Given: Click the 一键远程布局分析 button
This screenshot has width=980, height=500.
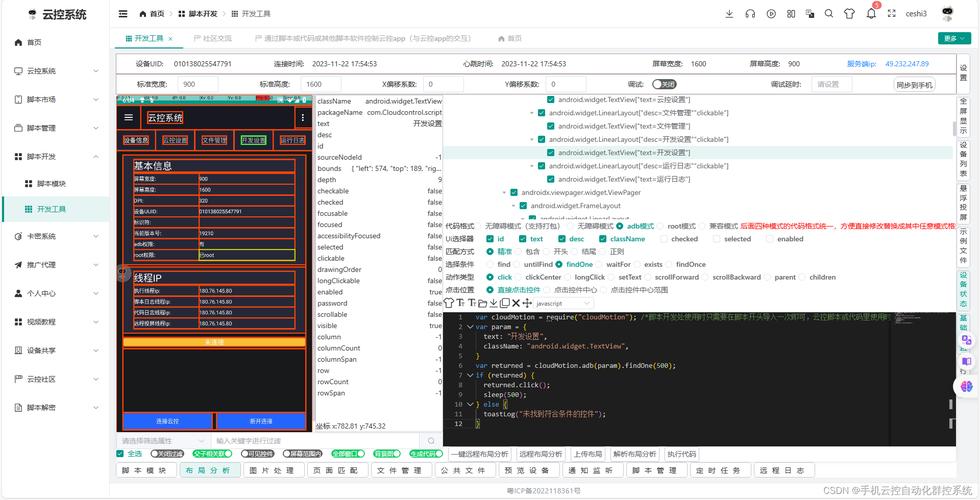Looking at the screenshot, I should coord(480,454).
